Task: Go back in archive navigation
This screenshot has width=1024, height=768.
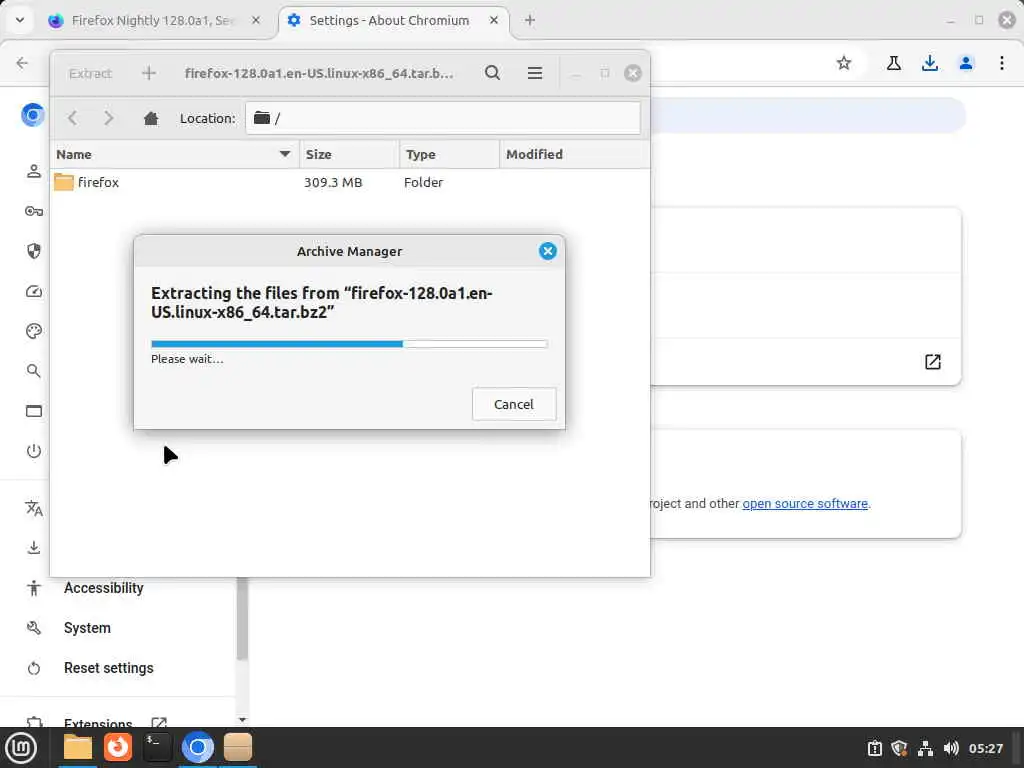Action: coord(72,118)
